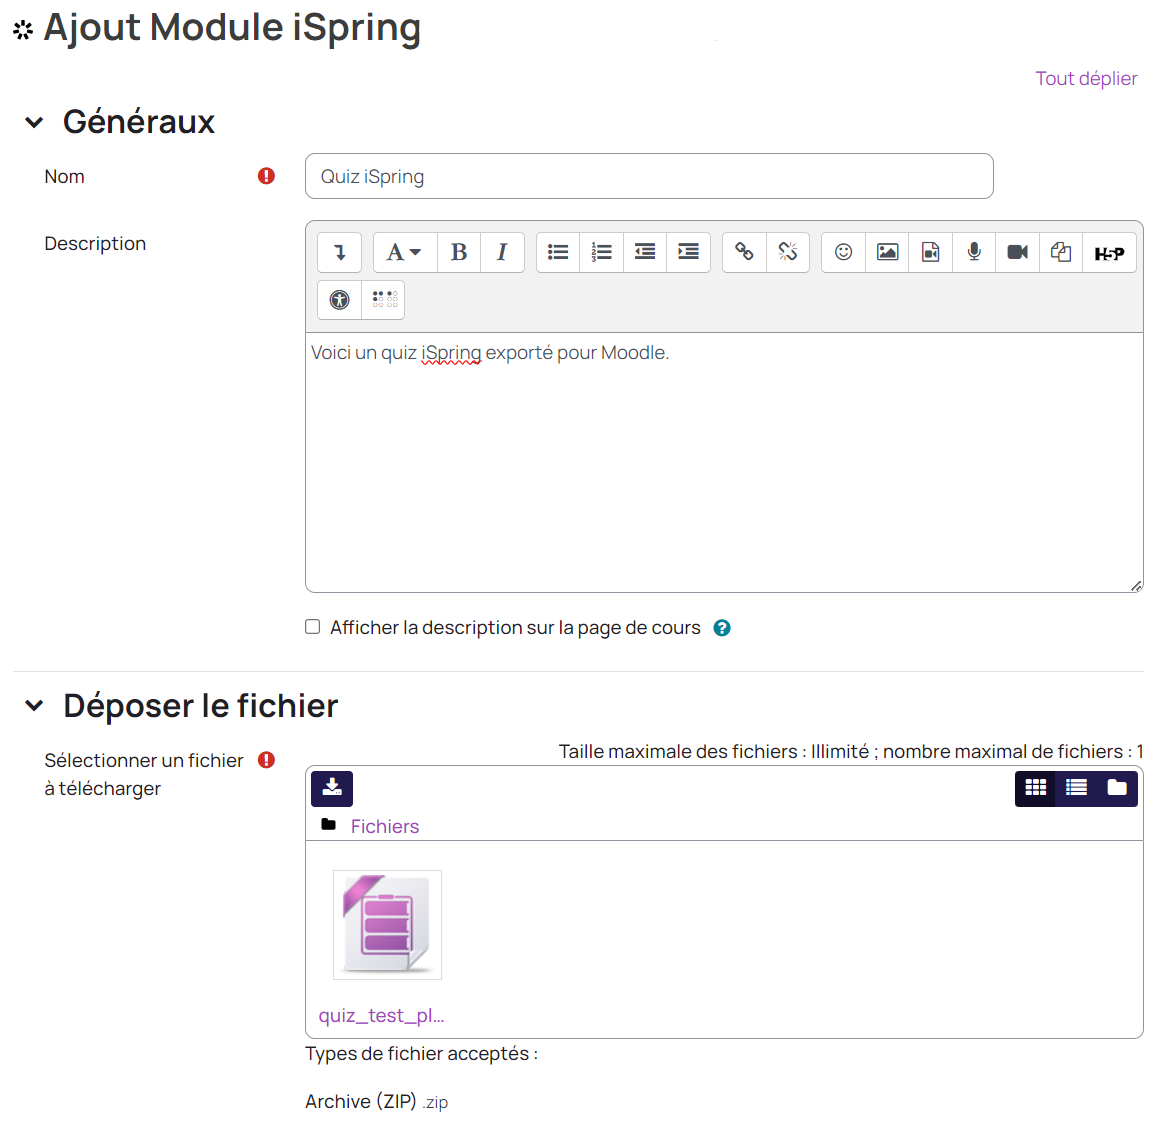This screenshot has height=1122, width=1166.
Task: Open the emoji picker in editor
Action: 843,252
